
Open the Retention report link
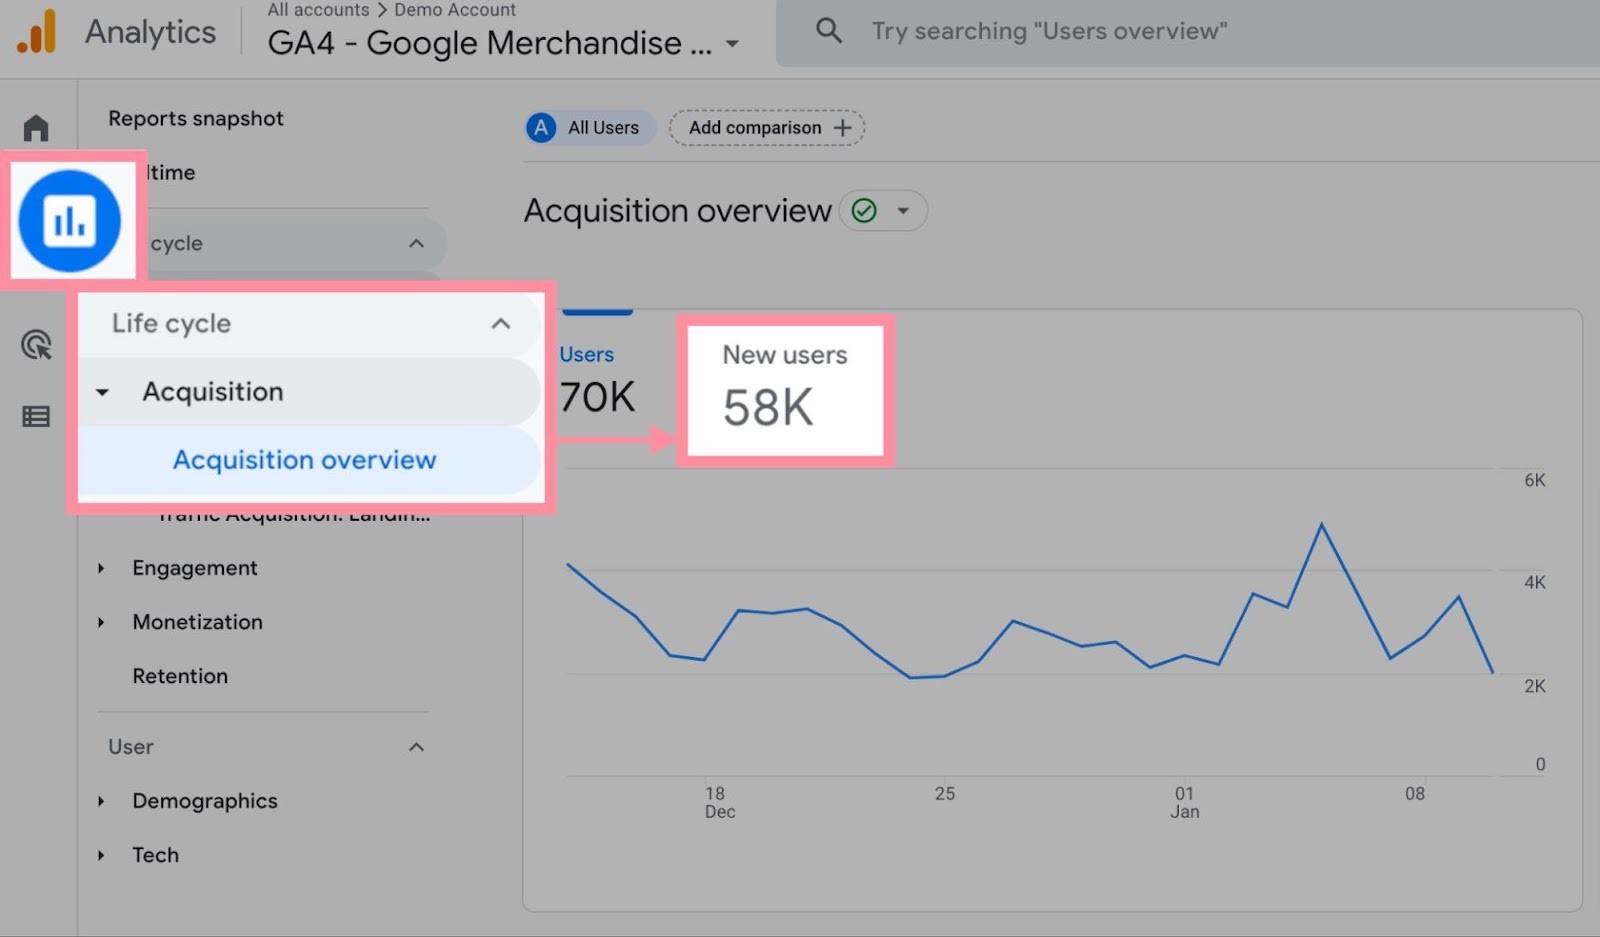tap(180, 676)
